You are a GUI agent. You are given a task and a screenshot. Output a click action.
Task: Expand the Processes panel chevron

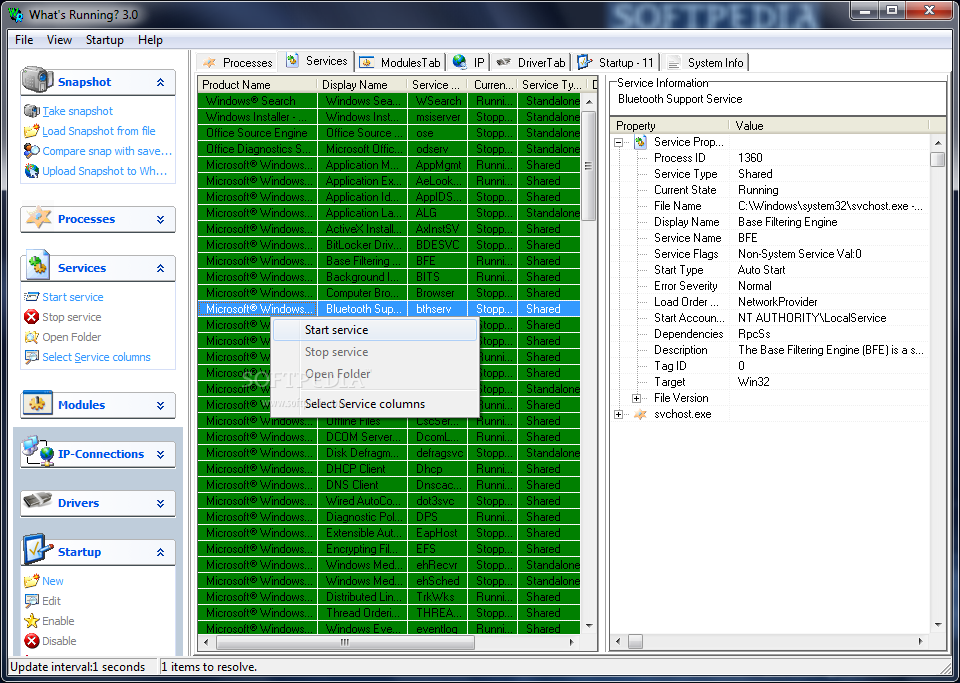[160, 219]
